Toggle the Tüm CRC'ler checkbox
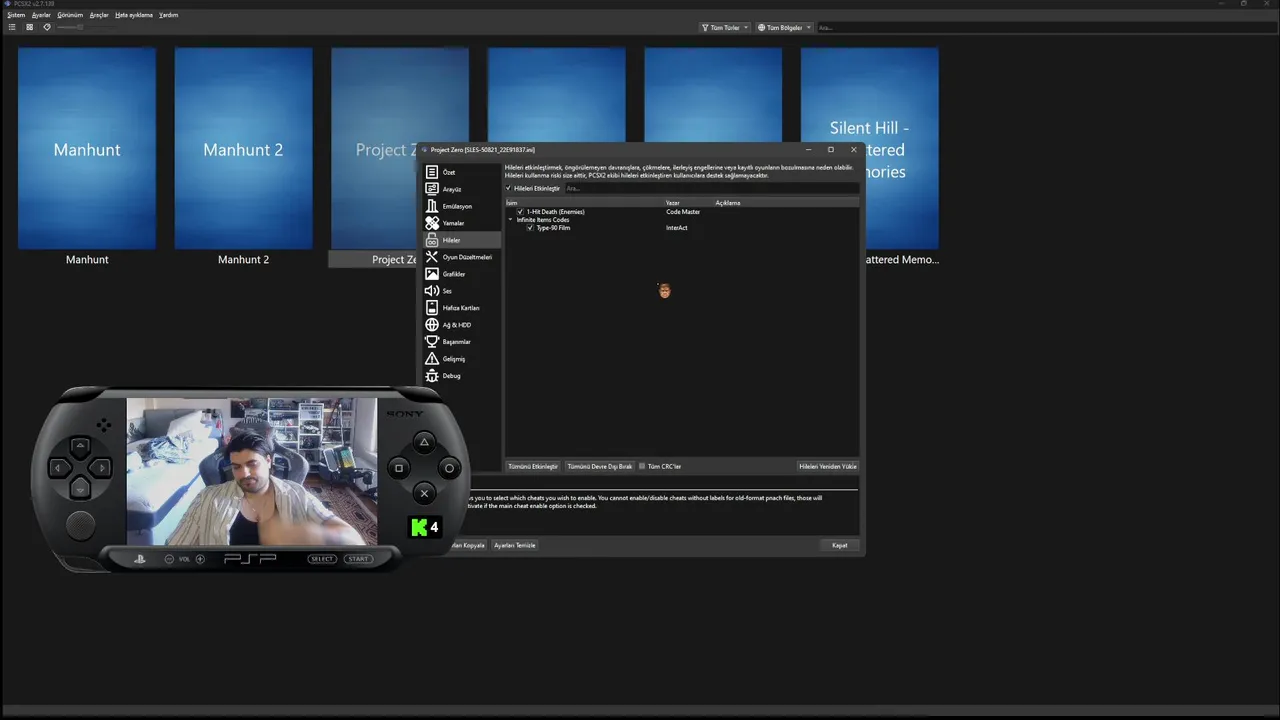The image size is (1280, 720). click(642, 466)
